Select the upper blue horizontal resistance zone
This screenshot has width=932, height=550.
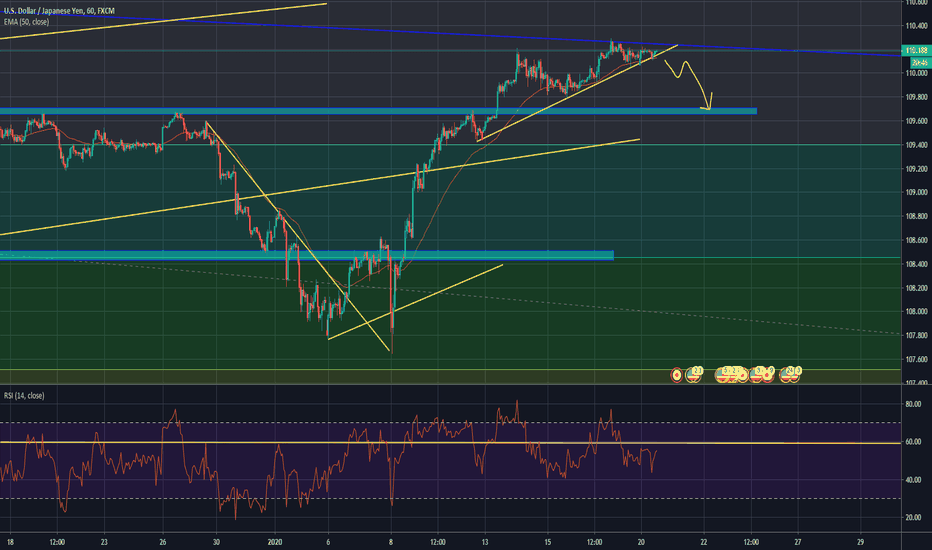click(400, 110)
